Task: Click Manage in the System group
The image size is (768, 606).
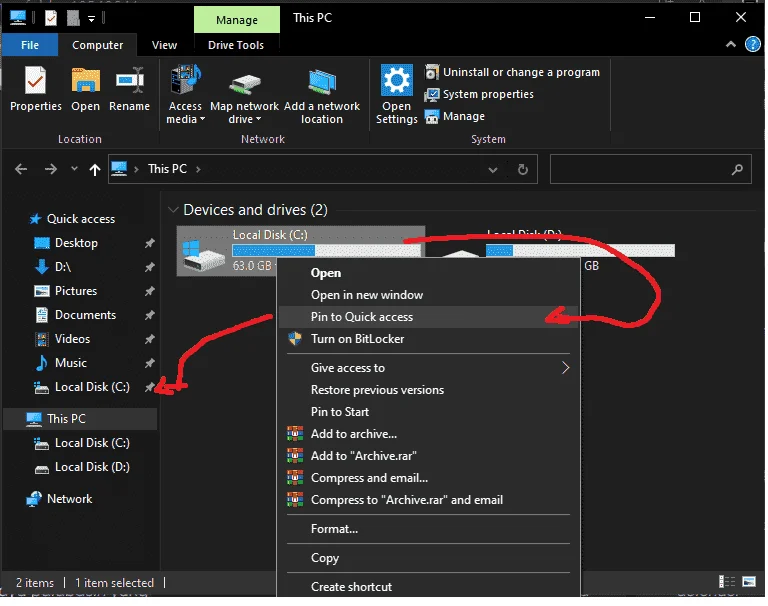Action: [455, 117]
